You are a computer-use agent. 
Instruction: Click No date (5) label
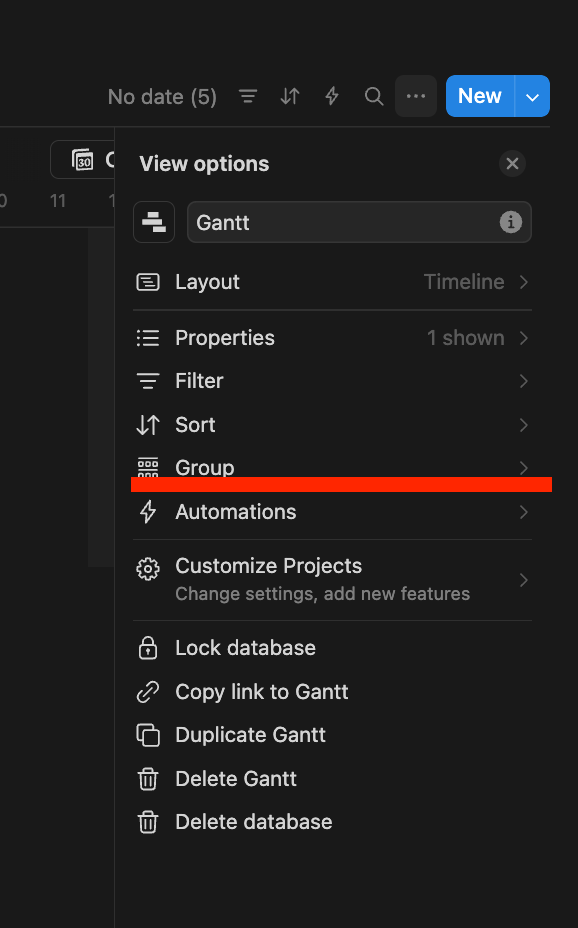(162, 96)
